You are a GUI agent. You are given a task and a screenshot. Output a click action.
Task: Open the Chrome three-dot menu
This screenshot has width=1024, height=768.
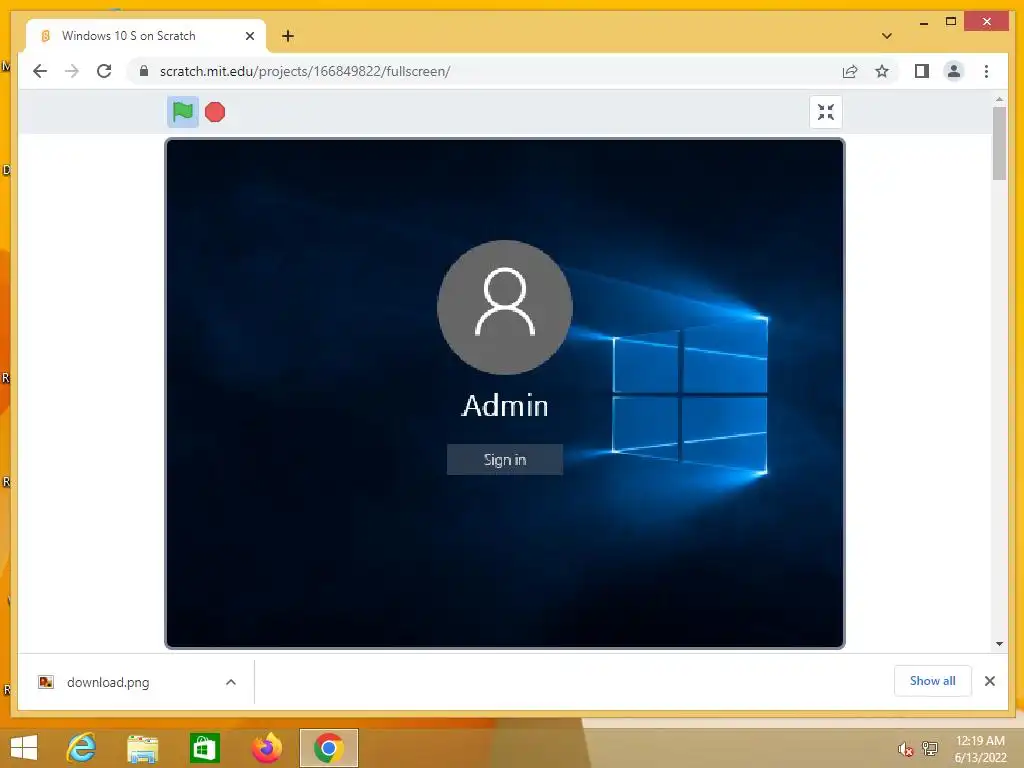click(x=986, y=71)
